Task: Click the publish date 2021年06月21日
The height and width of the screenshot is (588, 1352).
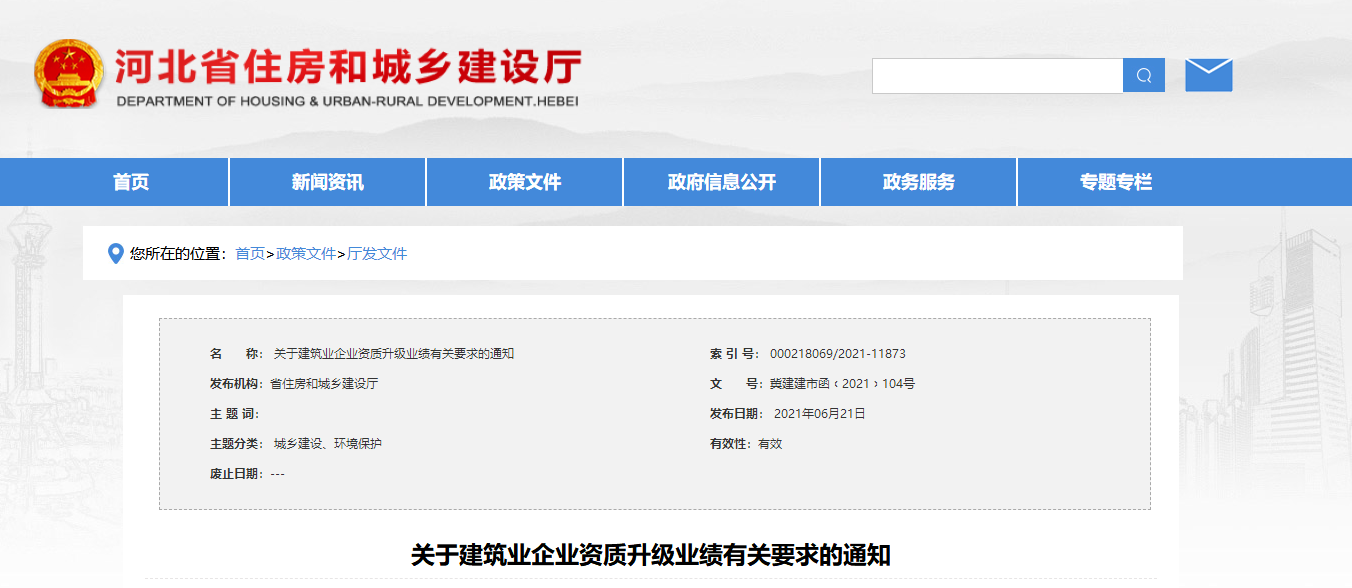Action: 819,414
